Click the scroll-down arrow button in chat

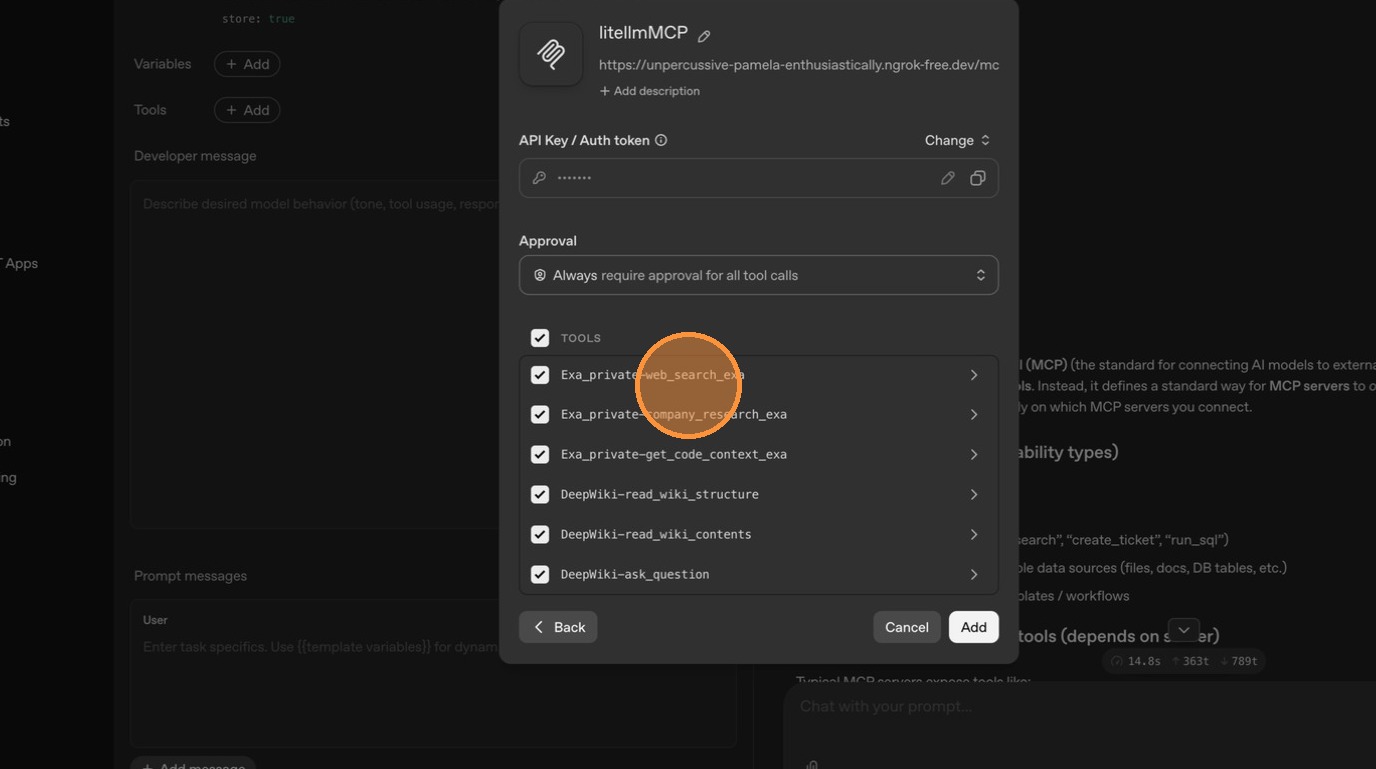point(1184,630)
